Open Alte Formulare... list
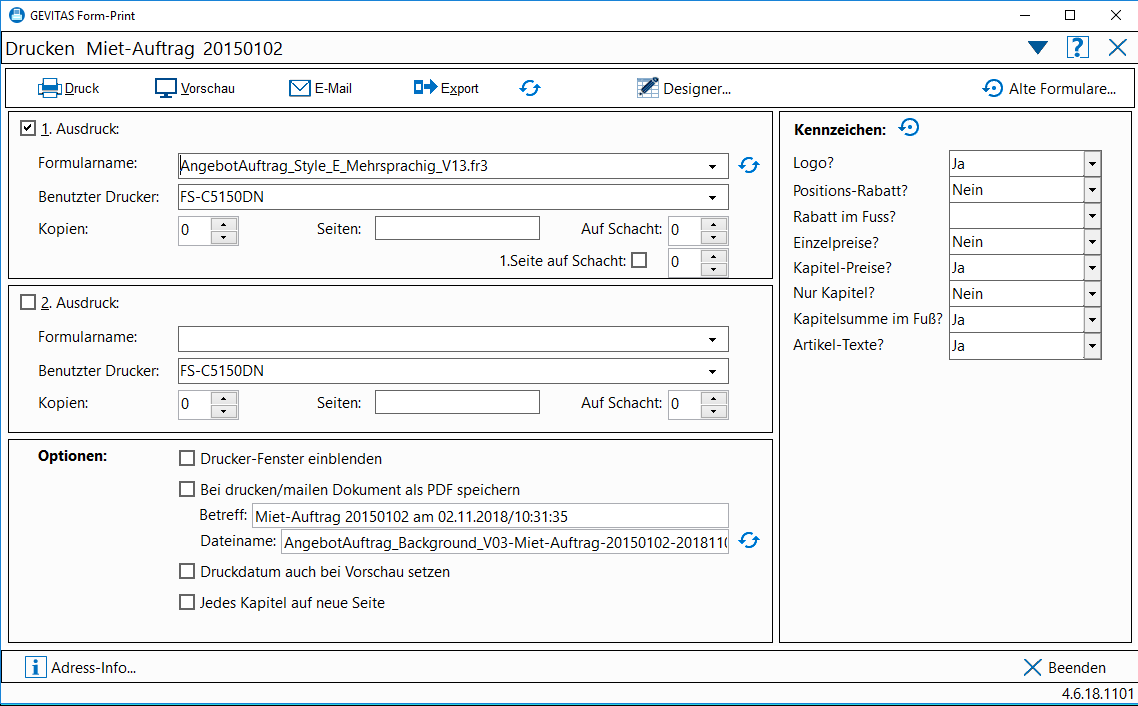The height and width of the screenshot is (706, 1138). pos(1049,89)
